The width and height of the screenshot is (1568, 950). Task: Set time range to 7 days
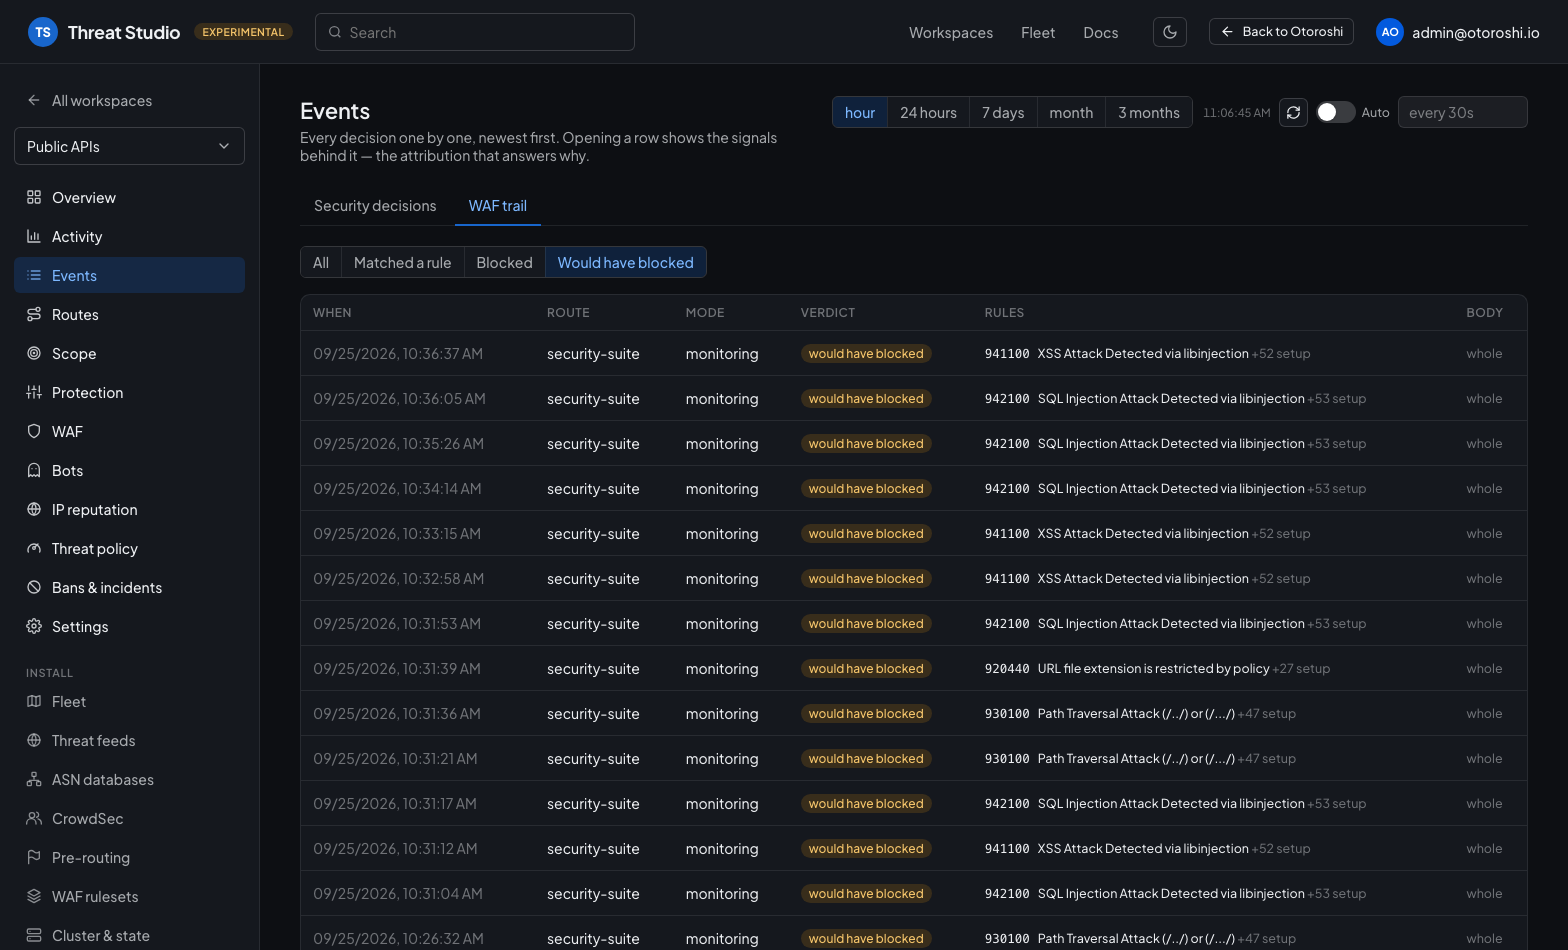1003,112
